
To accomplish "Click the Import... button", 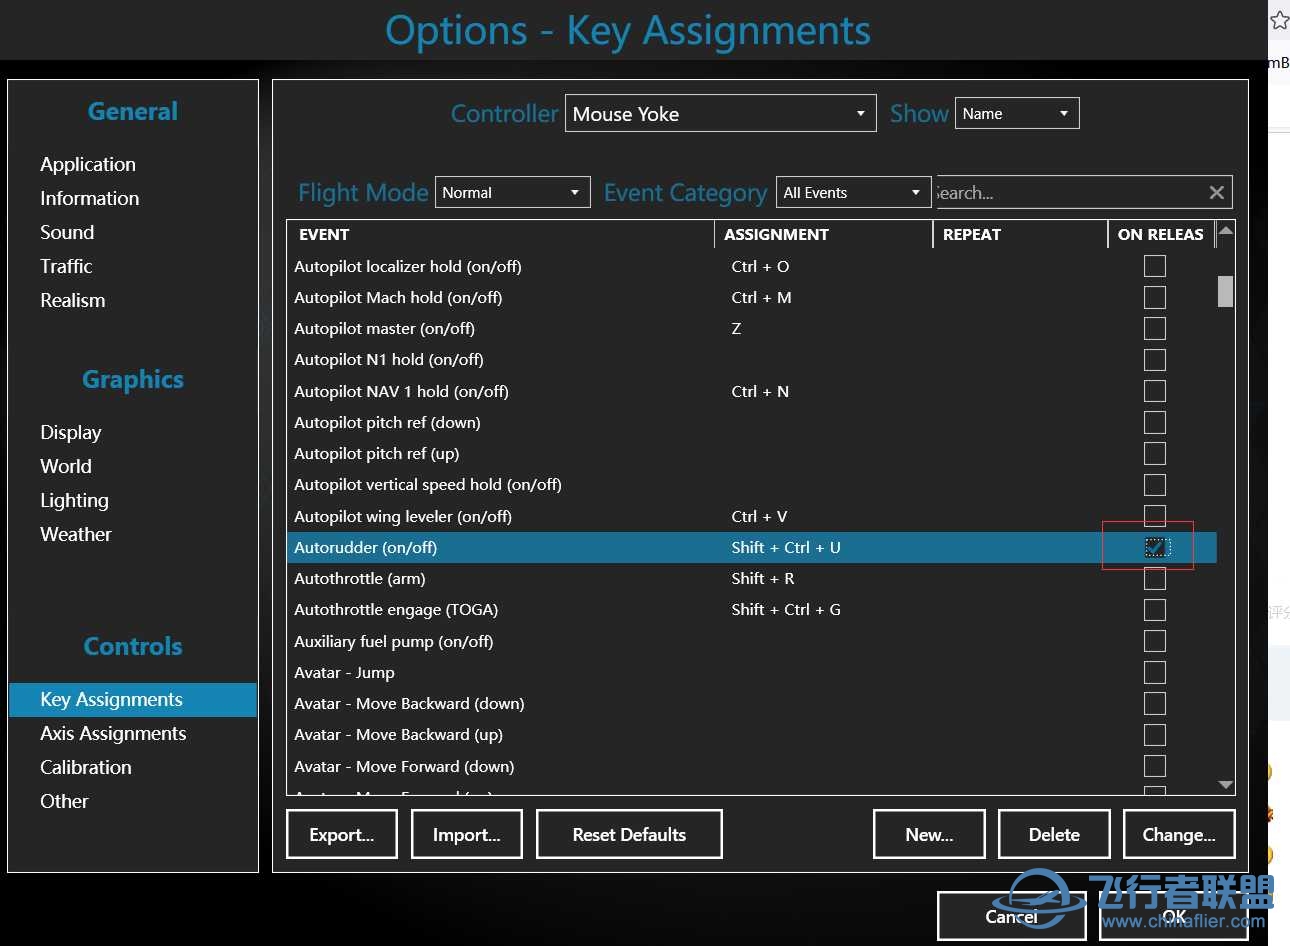I will 467,834.
